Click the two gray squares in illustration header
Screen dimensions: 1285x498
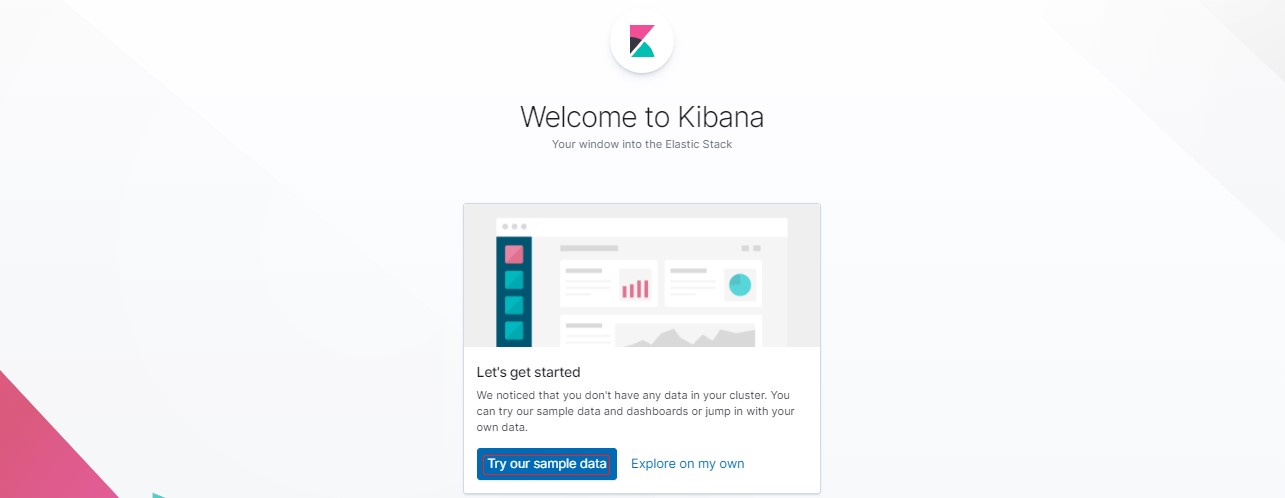tap(751, 248)
